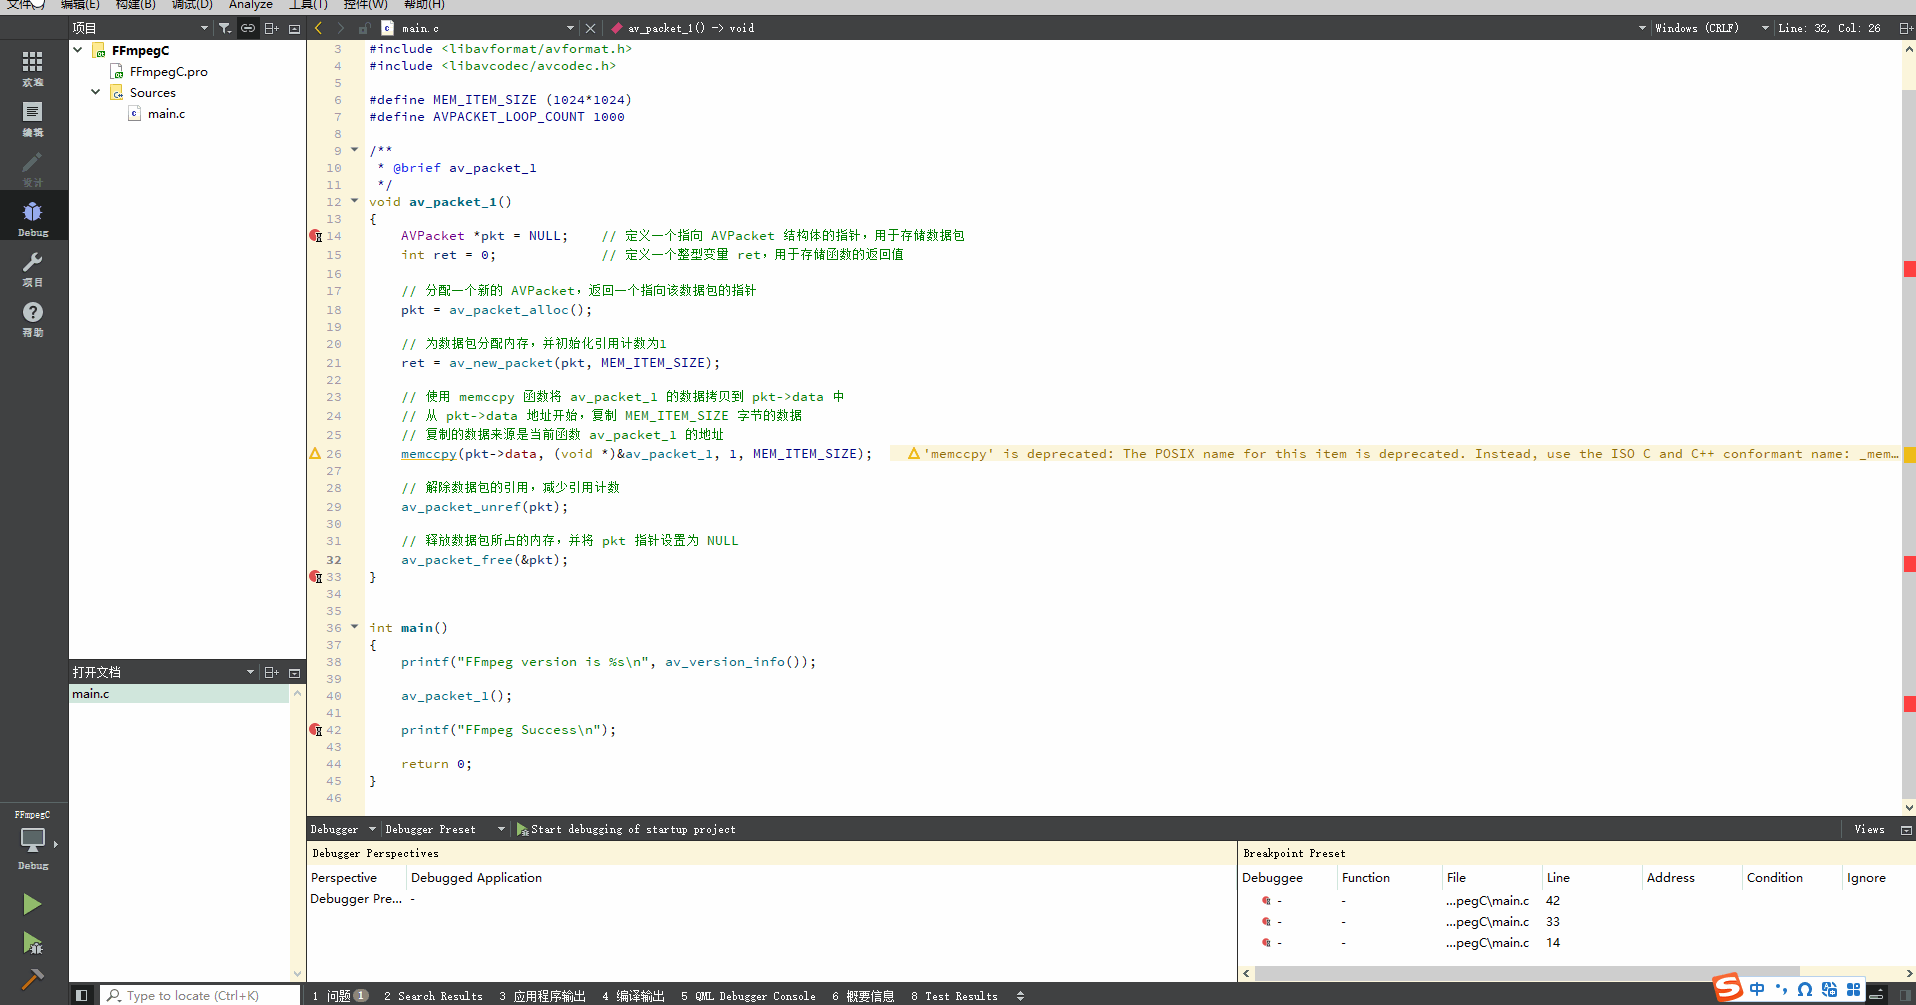Screen dimensions: 1916x1005
Task: Collapse the Sources folder
Action: [96, 91]
